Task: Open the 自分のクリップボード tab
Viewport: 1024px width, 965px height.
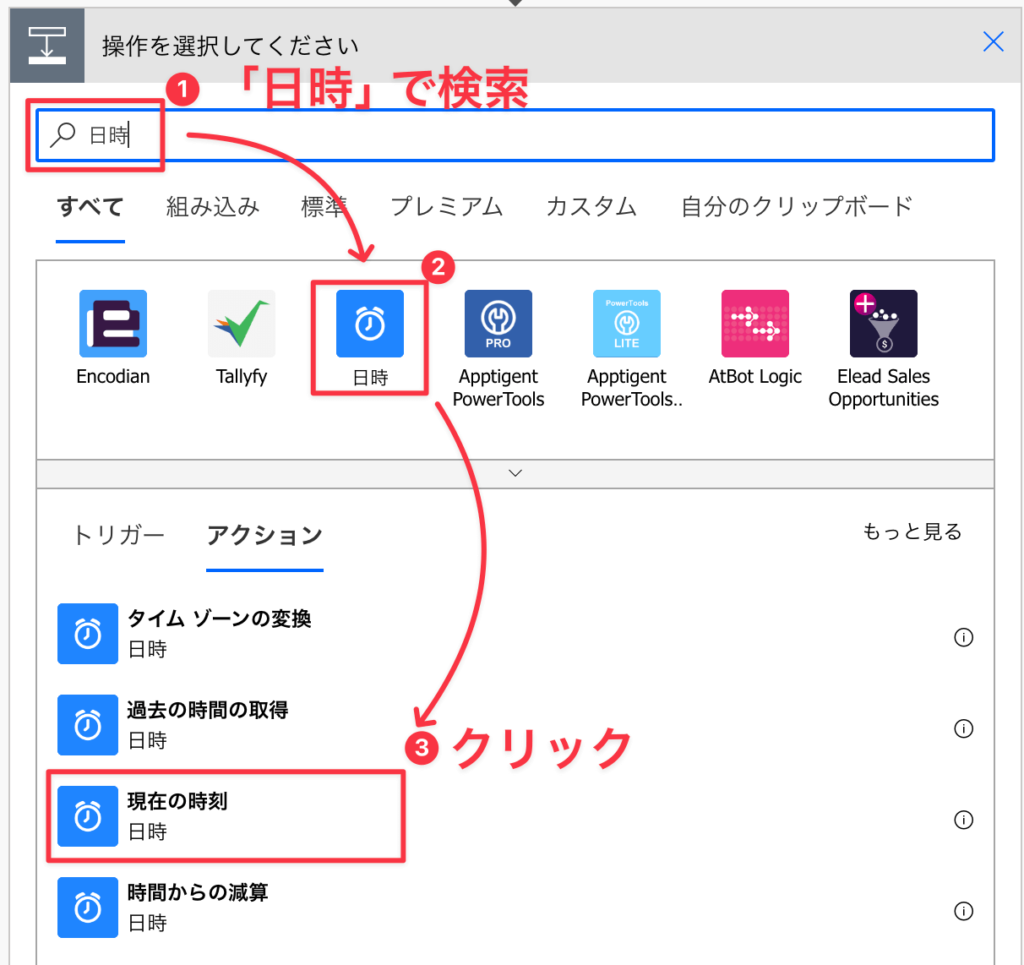Action: point(797,207)
